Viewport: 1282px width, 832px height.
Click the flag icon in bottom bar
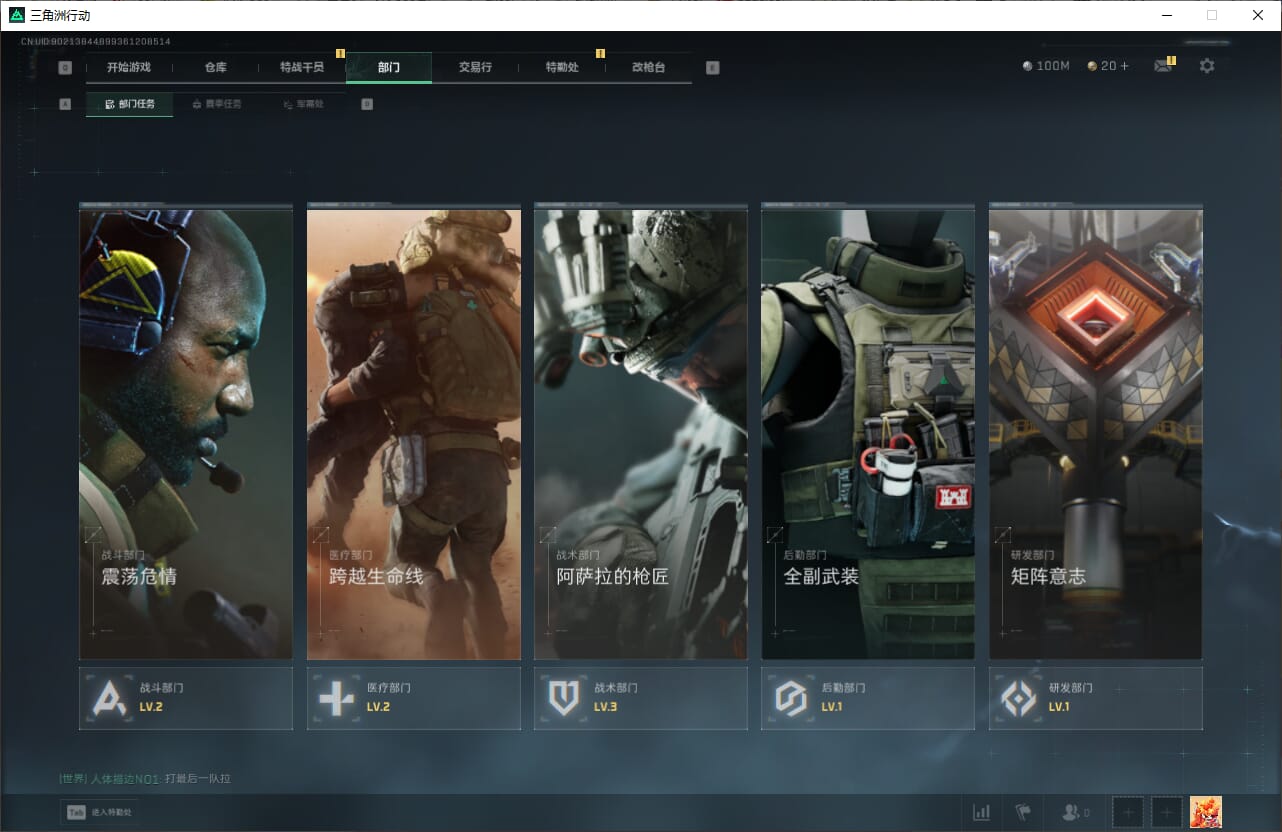pos(1023,812)
